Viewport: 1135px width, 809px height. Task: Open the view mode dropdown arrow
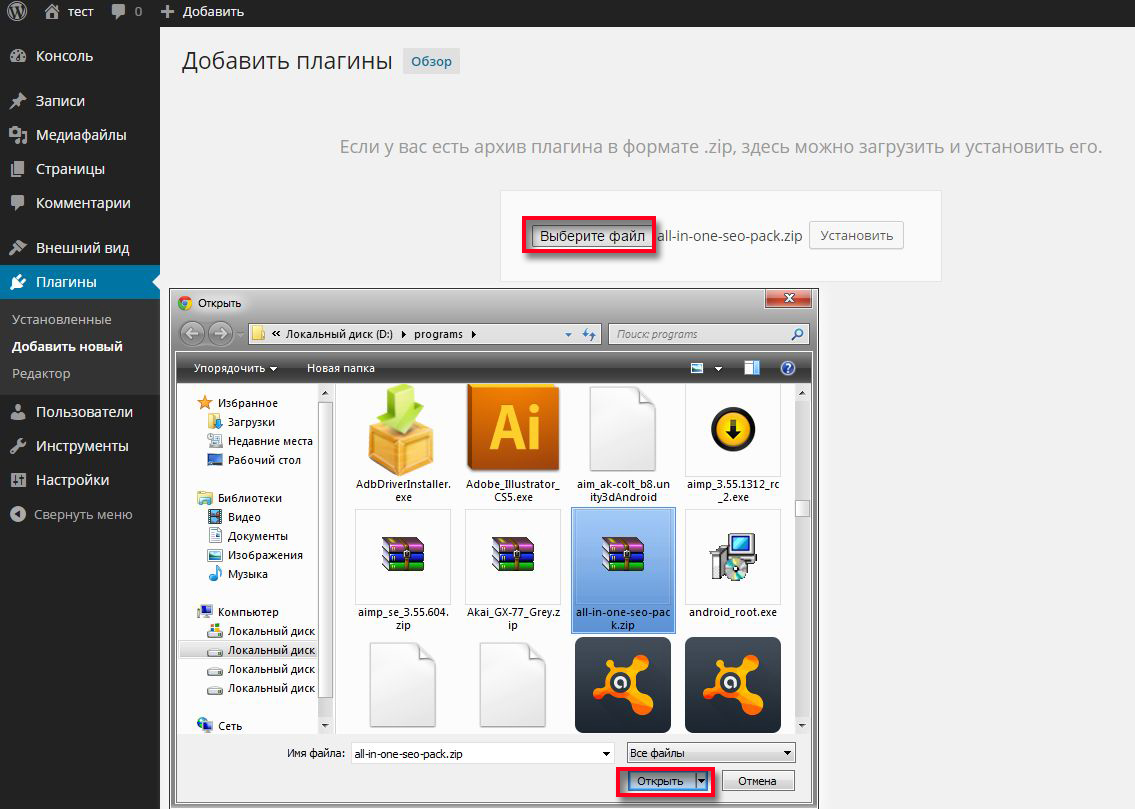[x=718, y=368]
